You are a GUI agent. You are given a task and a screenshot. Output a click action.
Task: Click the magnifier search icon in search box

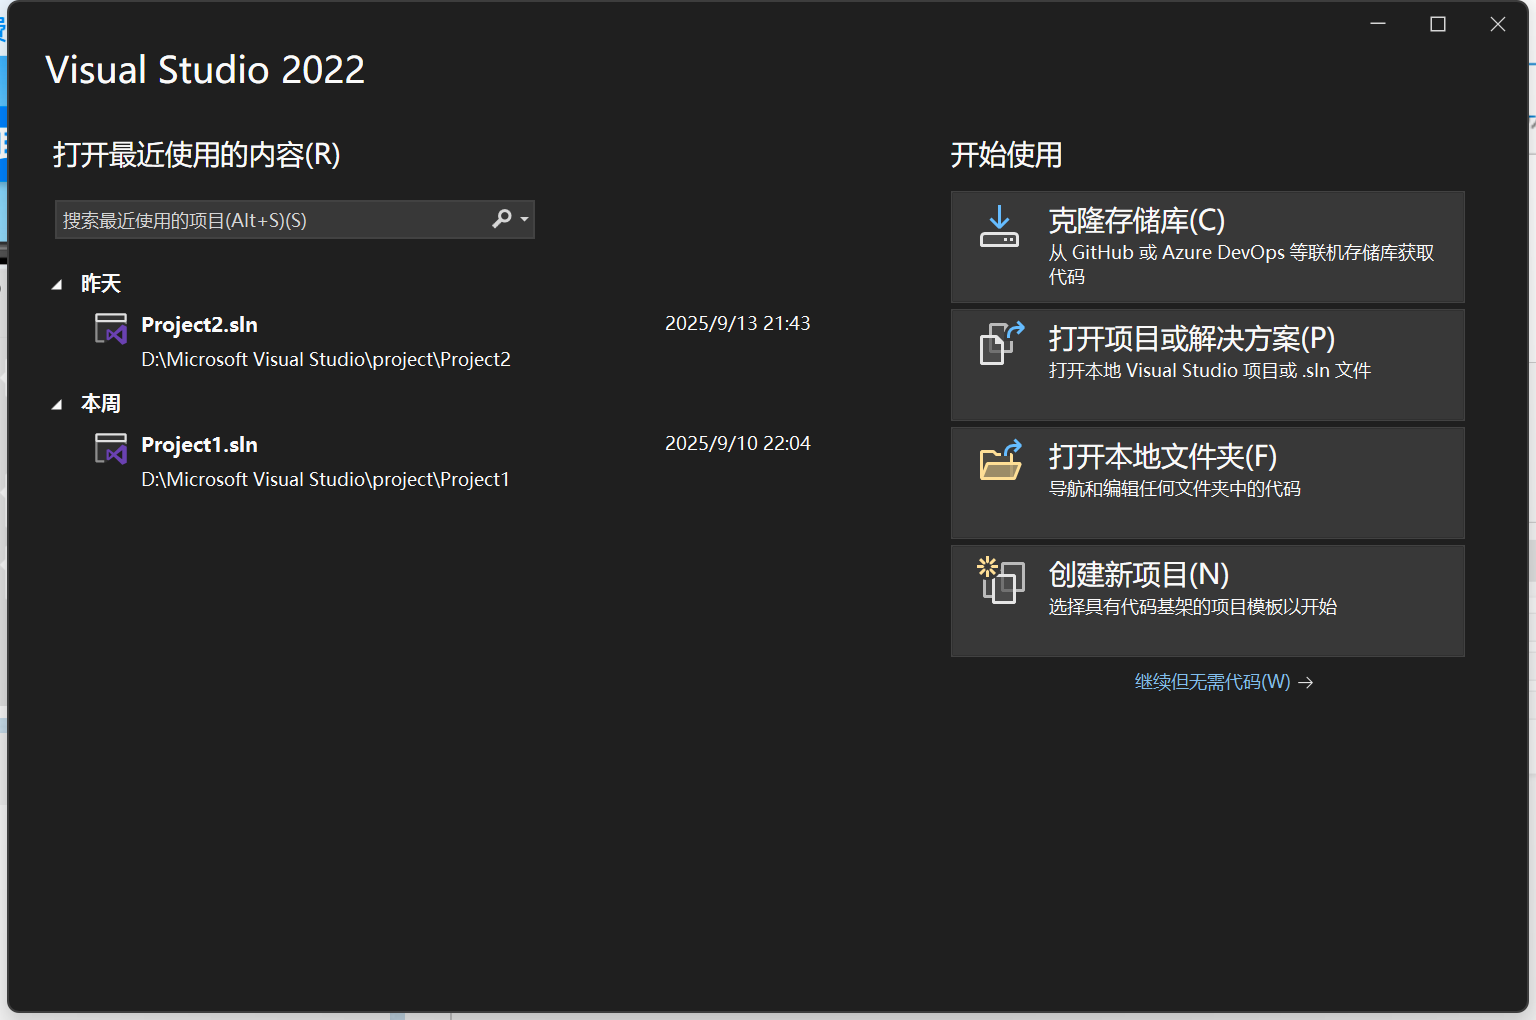tap(502, 219)
